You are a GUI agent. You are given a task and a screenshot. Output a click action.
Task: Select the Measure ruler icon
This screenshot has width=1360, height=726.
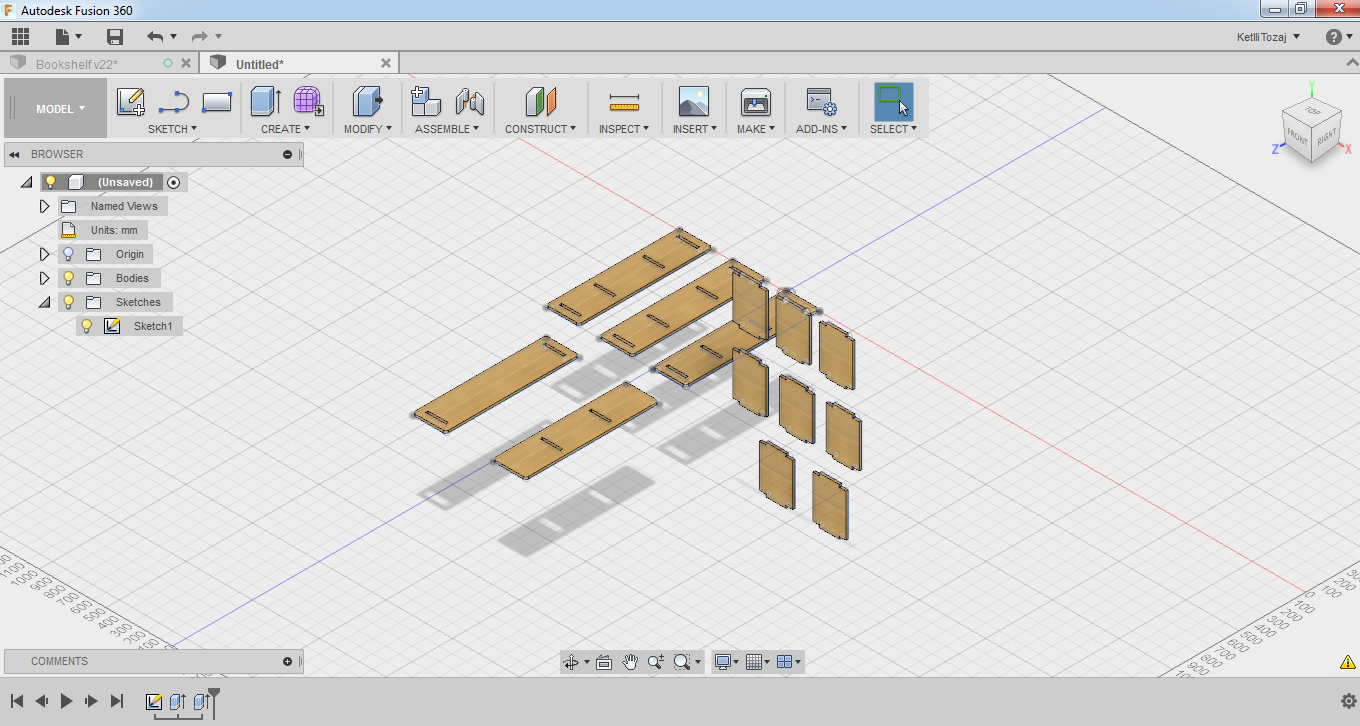pyautogui.click(x=624, y=101)
